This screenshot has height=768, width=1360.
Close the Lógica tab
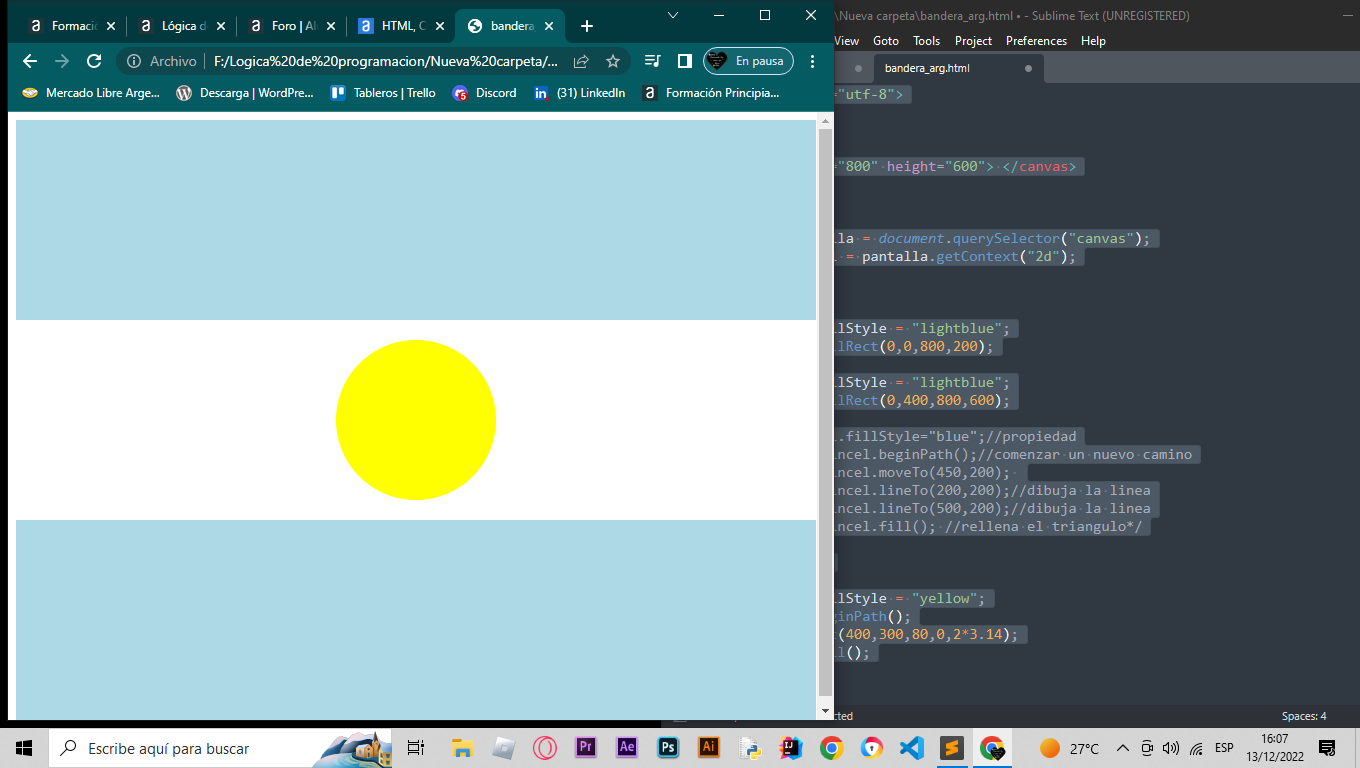point(220,26)
